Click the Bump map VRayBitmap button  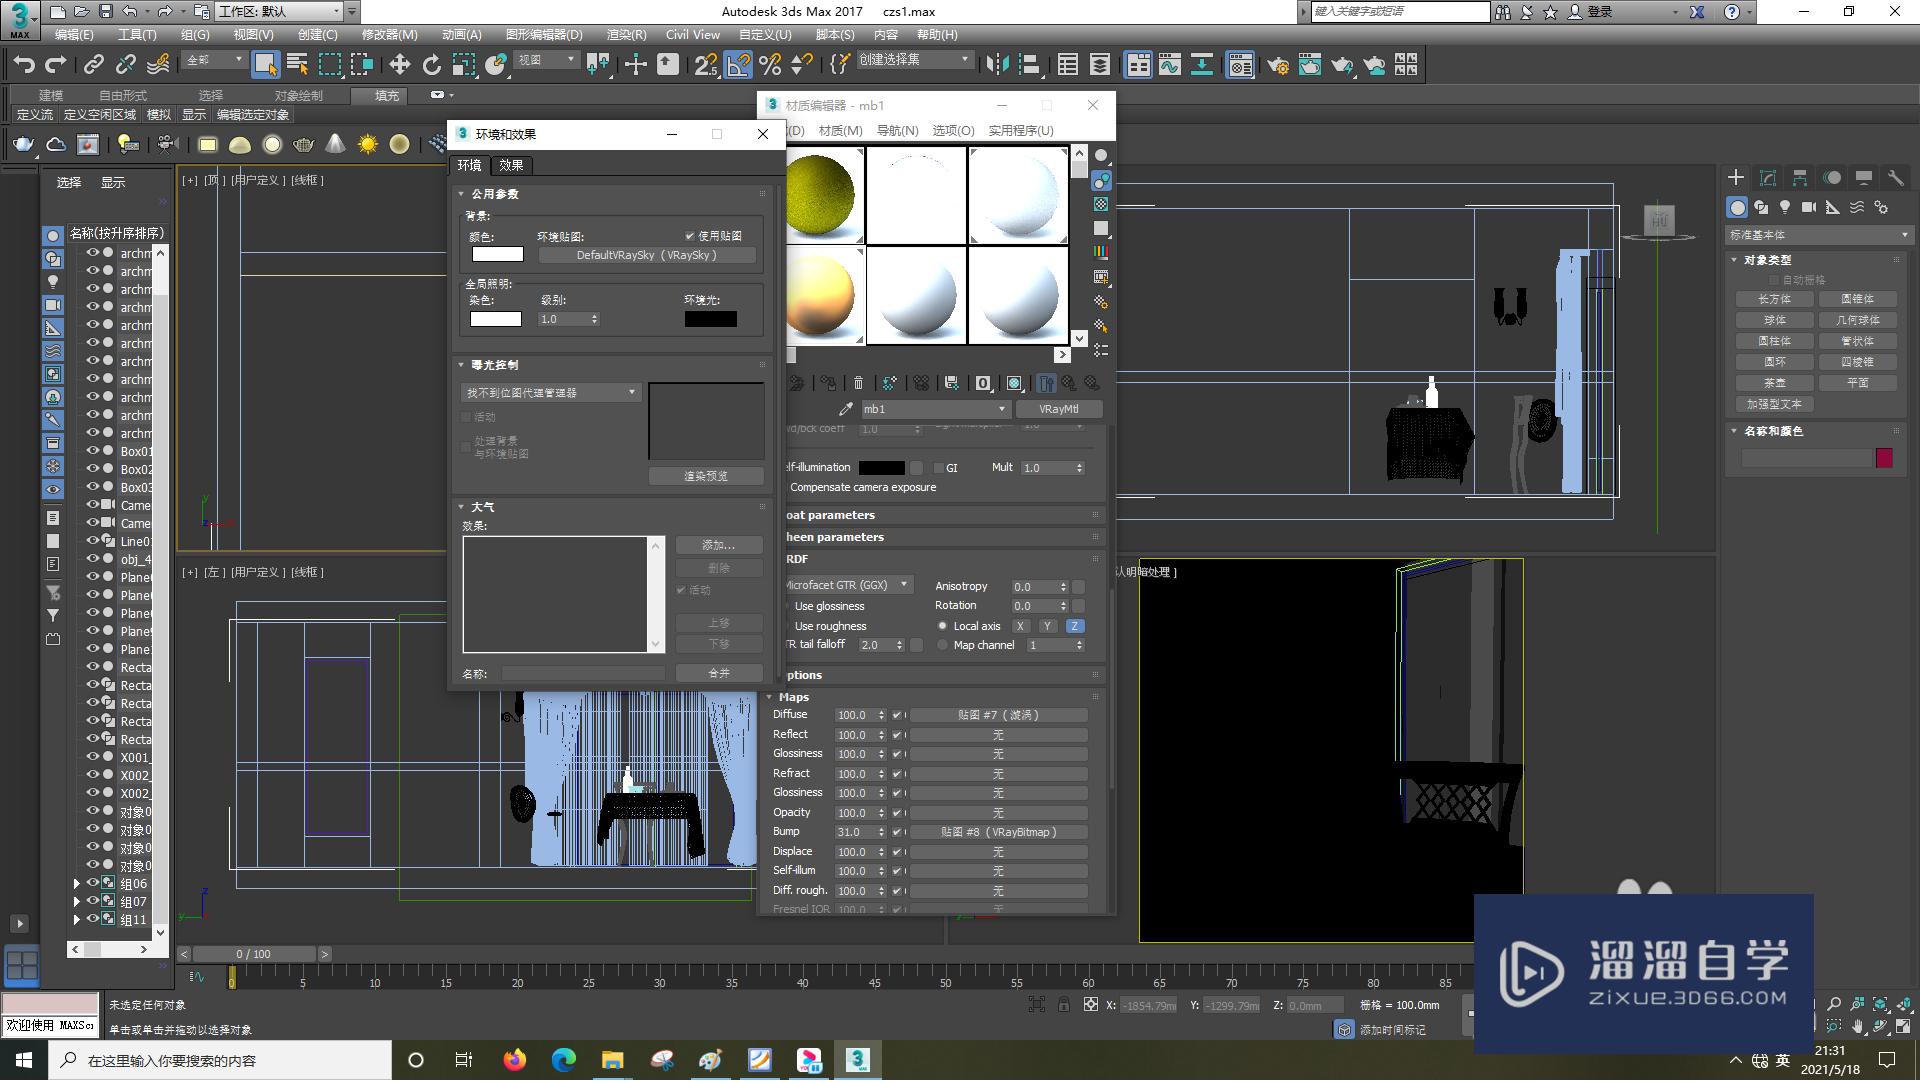coord(998,833)
